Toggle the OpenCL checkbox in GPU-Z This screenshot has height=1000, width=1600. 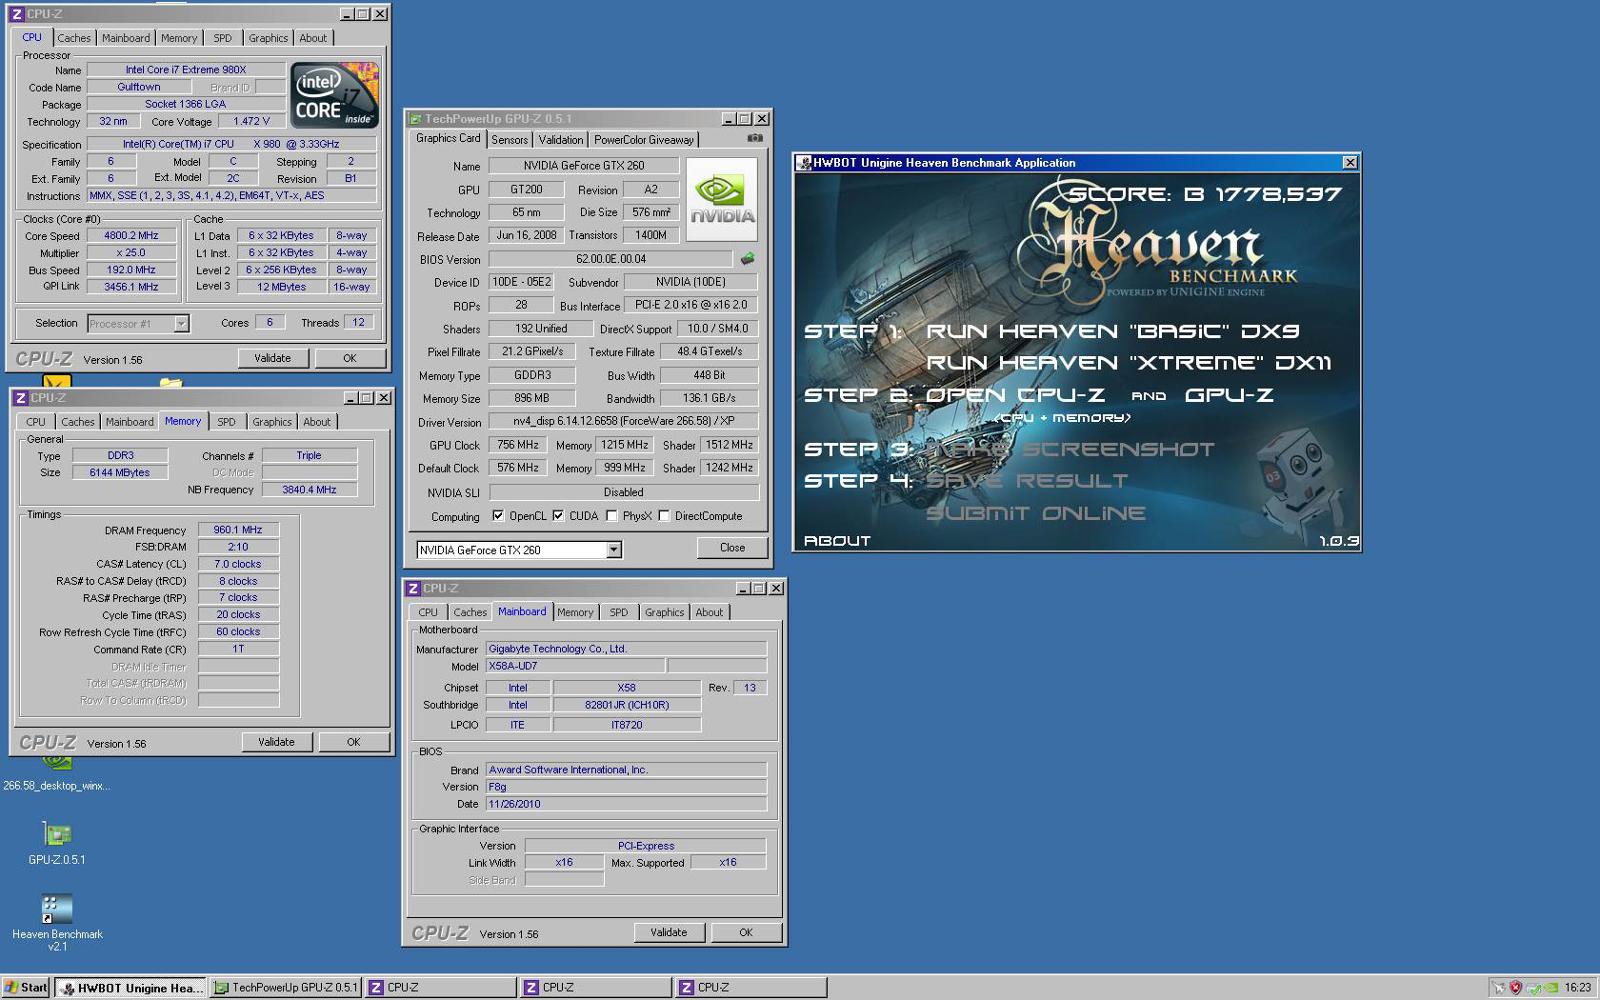click(x=498, y=516)
